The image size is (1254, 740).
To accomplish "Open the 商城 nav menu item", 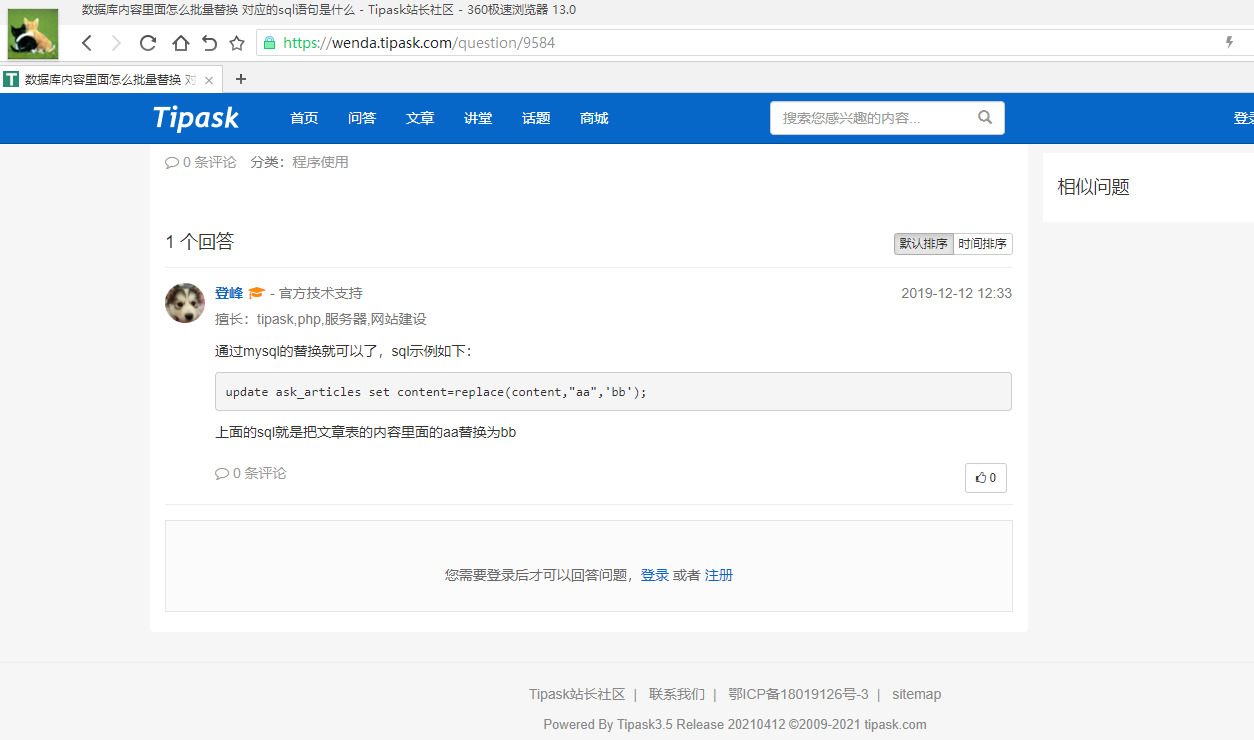I will [594, 118].
